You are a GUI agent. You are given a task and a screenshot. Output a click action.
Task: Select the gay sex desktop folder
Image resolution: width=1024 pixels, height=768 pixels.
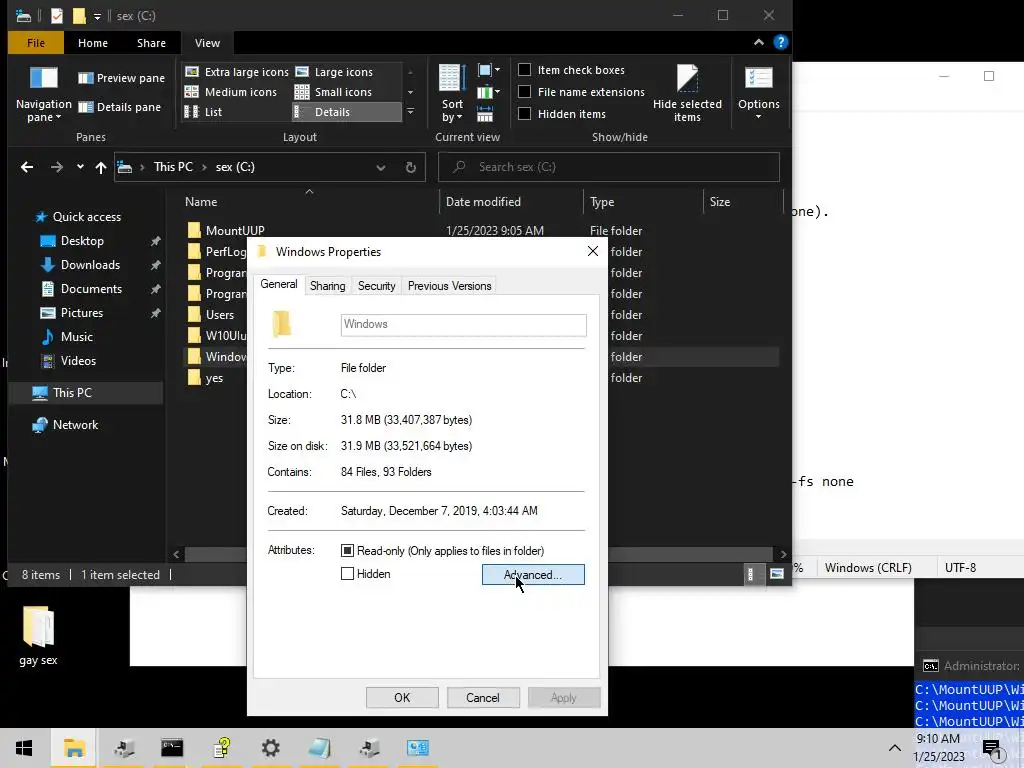tap(39, 635)
